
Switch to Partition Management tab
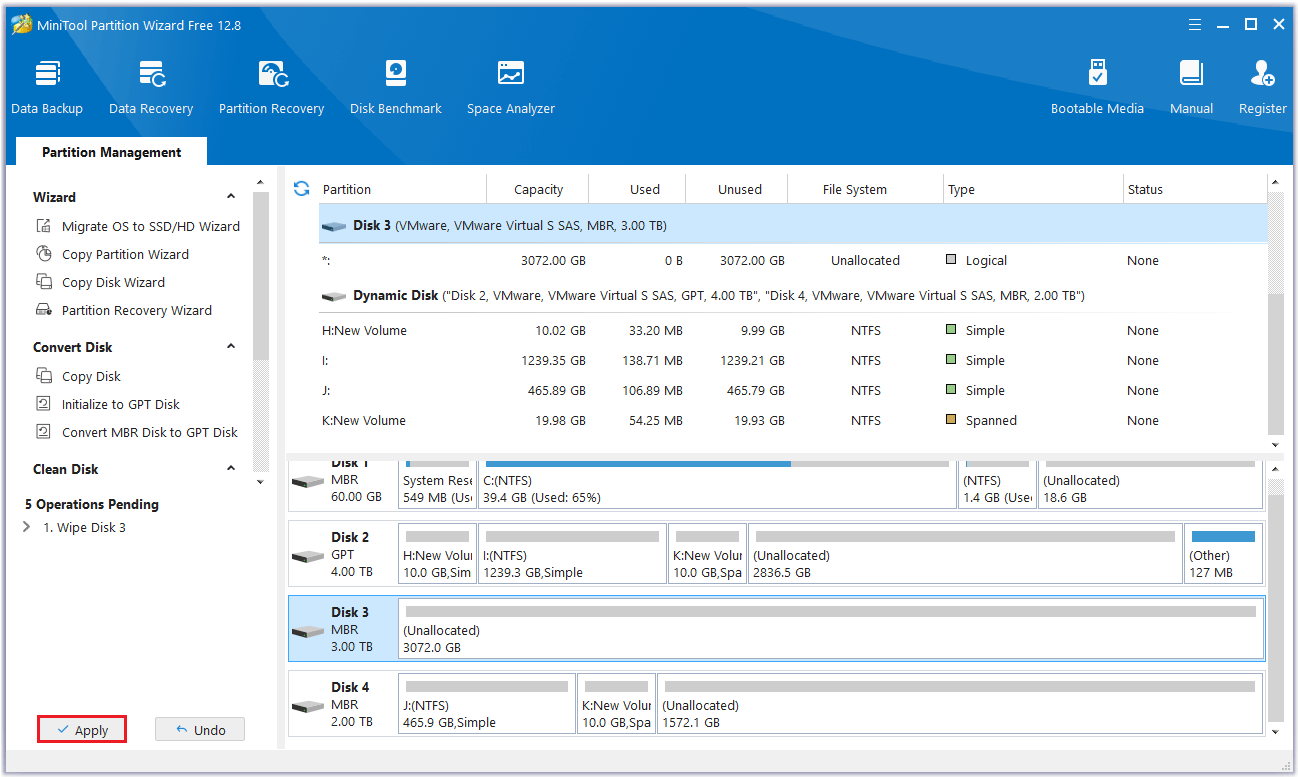(111, 152)
